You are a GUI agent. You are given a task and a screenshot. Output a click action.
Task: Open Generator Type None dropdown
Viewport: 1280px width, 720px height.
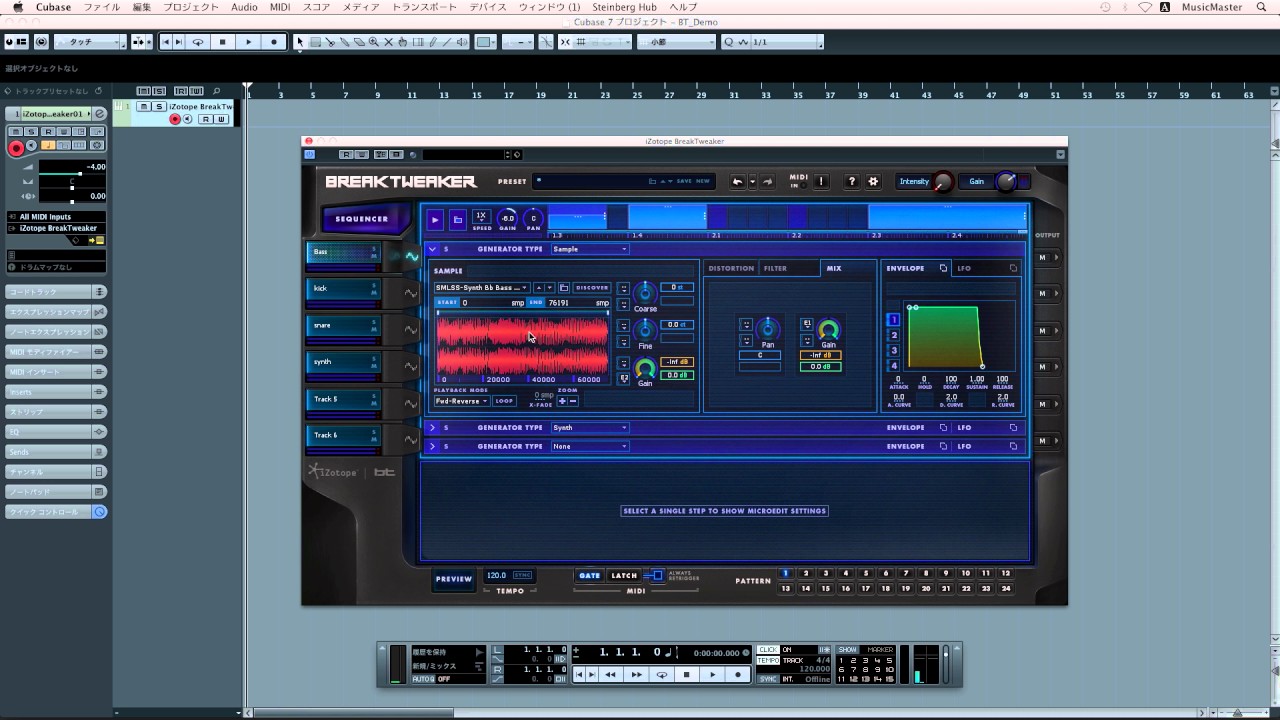coord(590,446)
